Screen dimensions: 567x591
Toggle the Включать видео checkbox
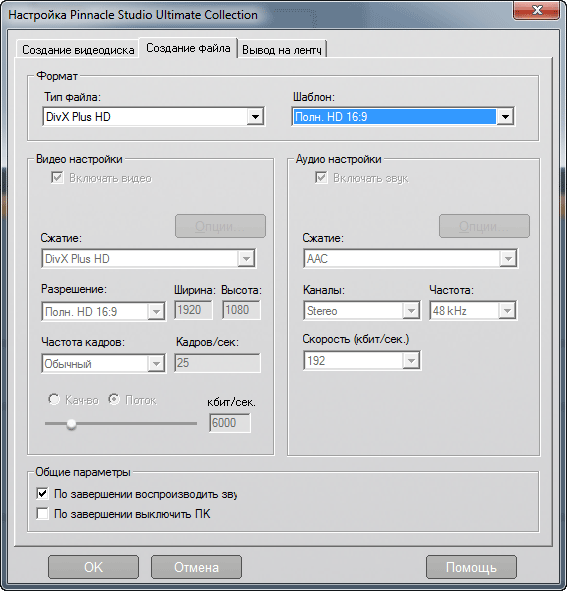(x=57, y=178)
